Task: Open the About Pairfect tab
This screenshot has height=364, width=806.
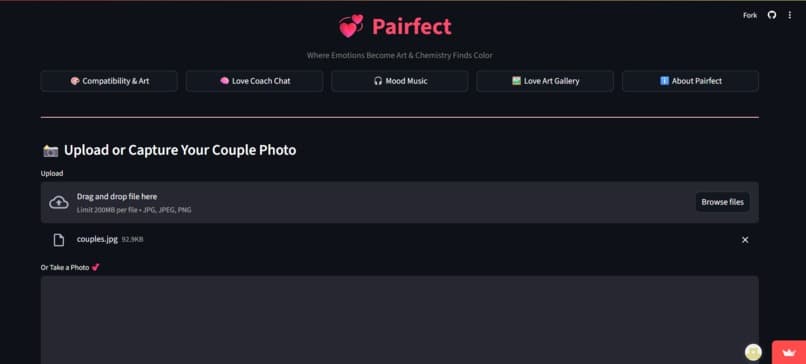Action: pos(690,81)
